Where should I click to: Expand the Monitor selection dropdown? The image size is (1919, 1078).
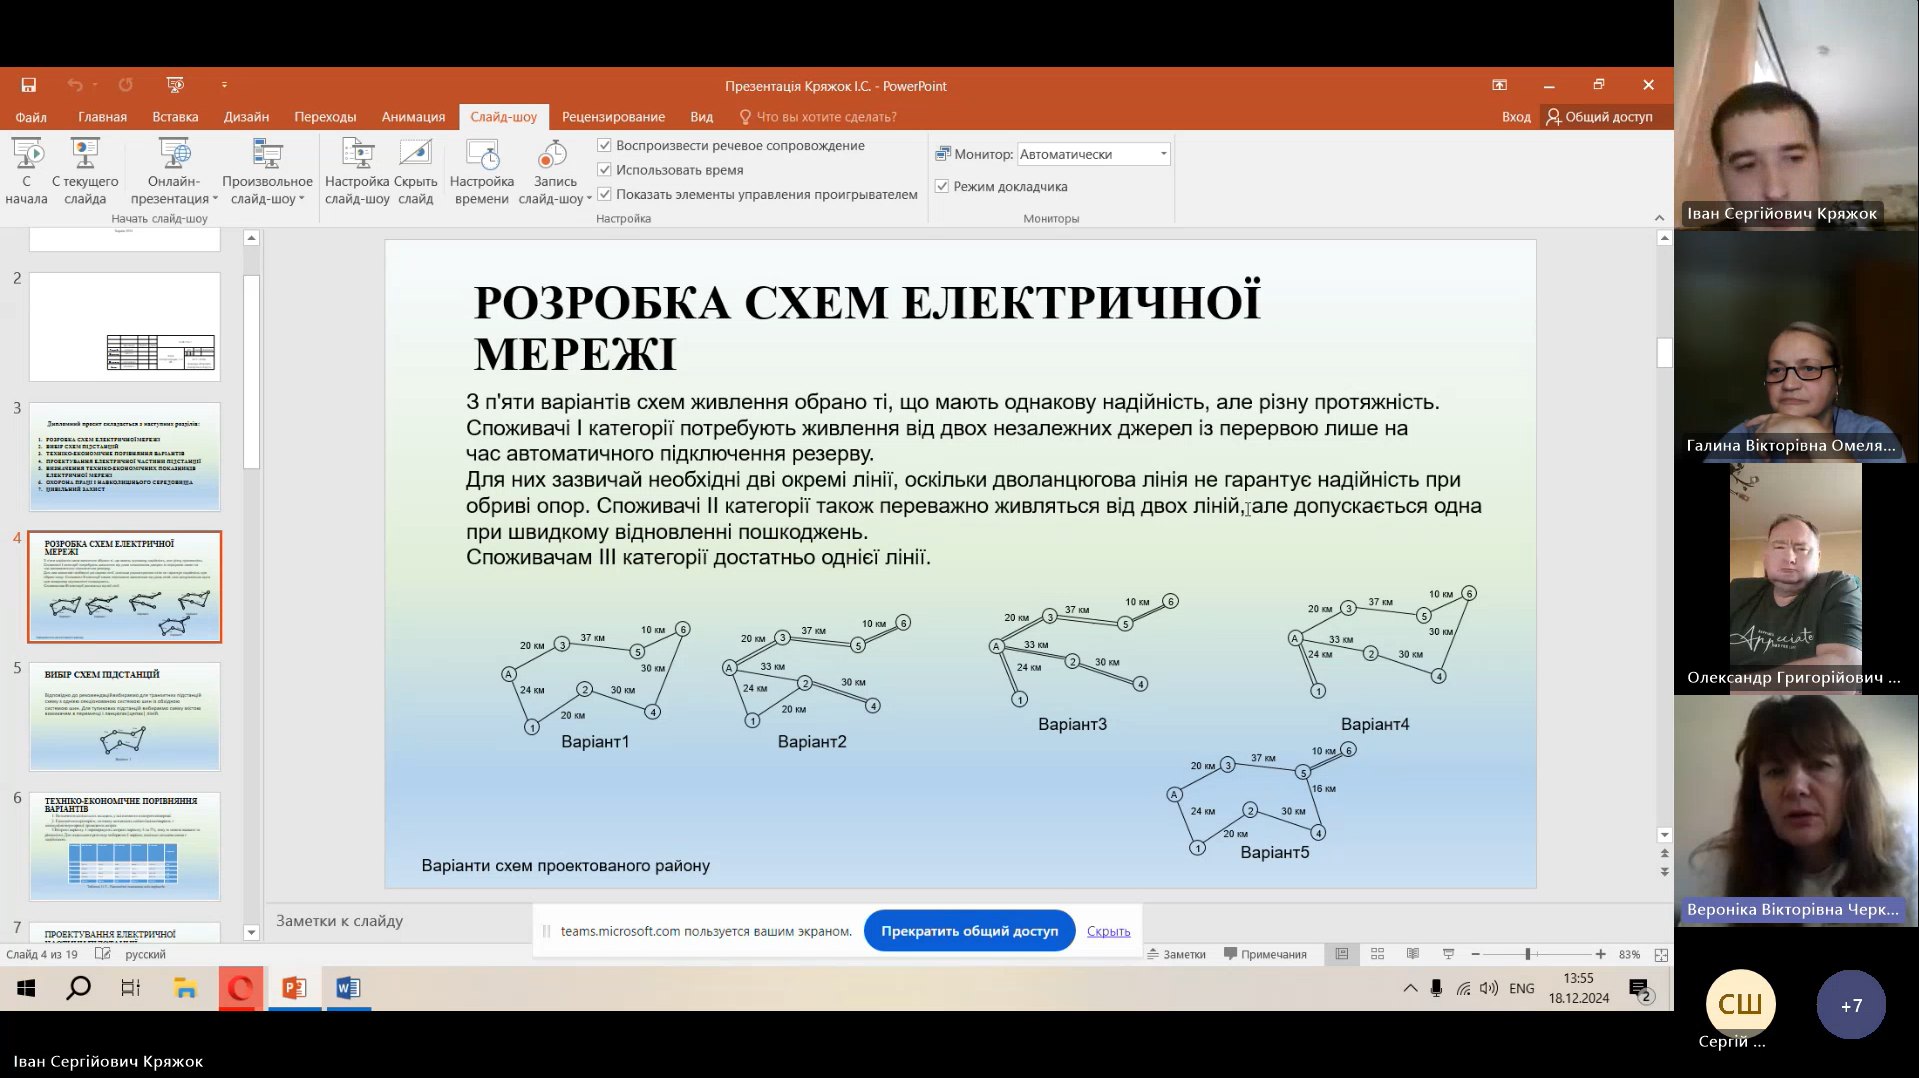click(1163, 154)
